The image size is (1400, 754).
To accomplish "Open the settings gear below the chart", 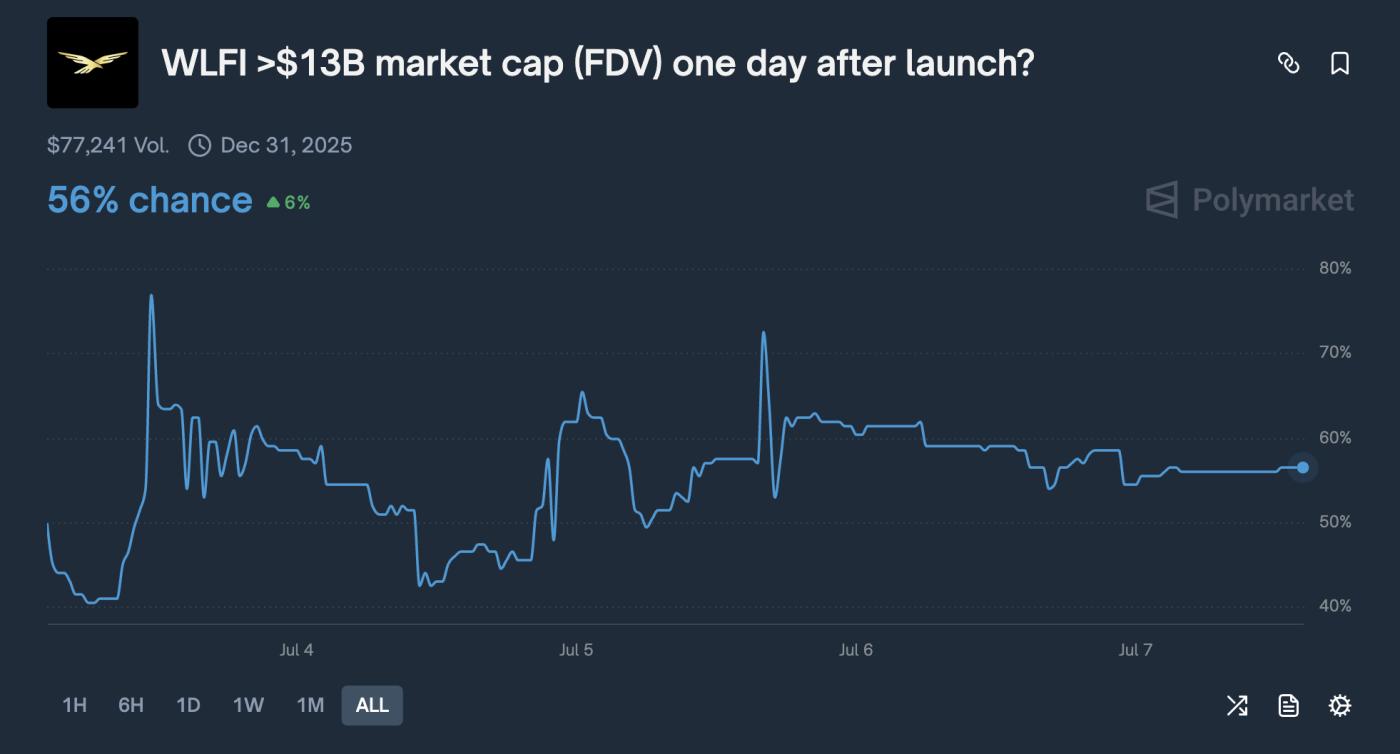I will 1340,705.
